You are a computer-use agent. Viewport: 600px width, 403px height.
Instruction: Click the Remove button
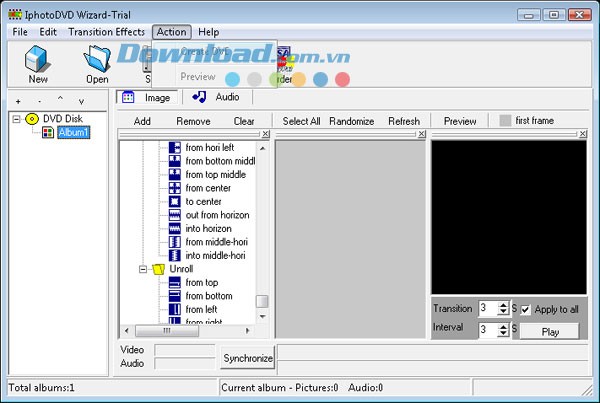coord(193,121)
